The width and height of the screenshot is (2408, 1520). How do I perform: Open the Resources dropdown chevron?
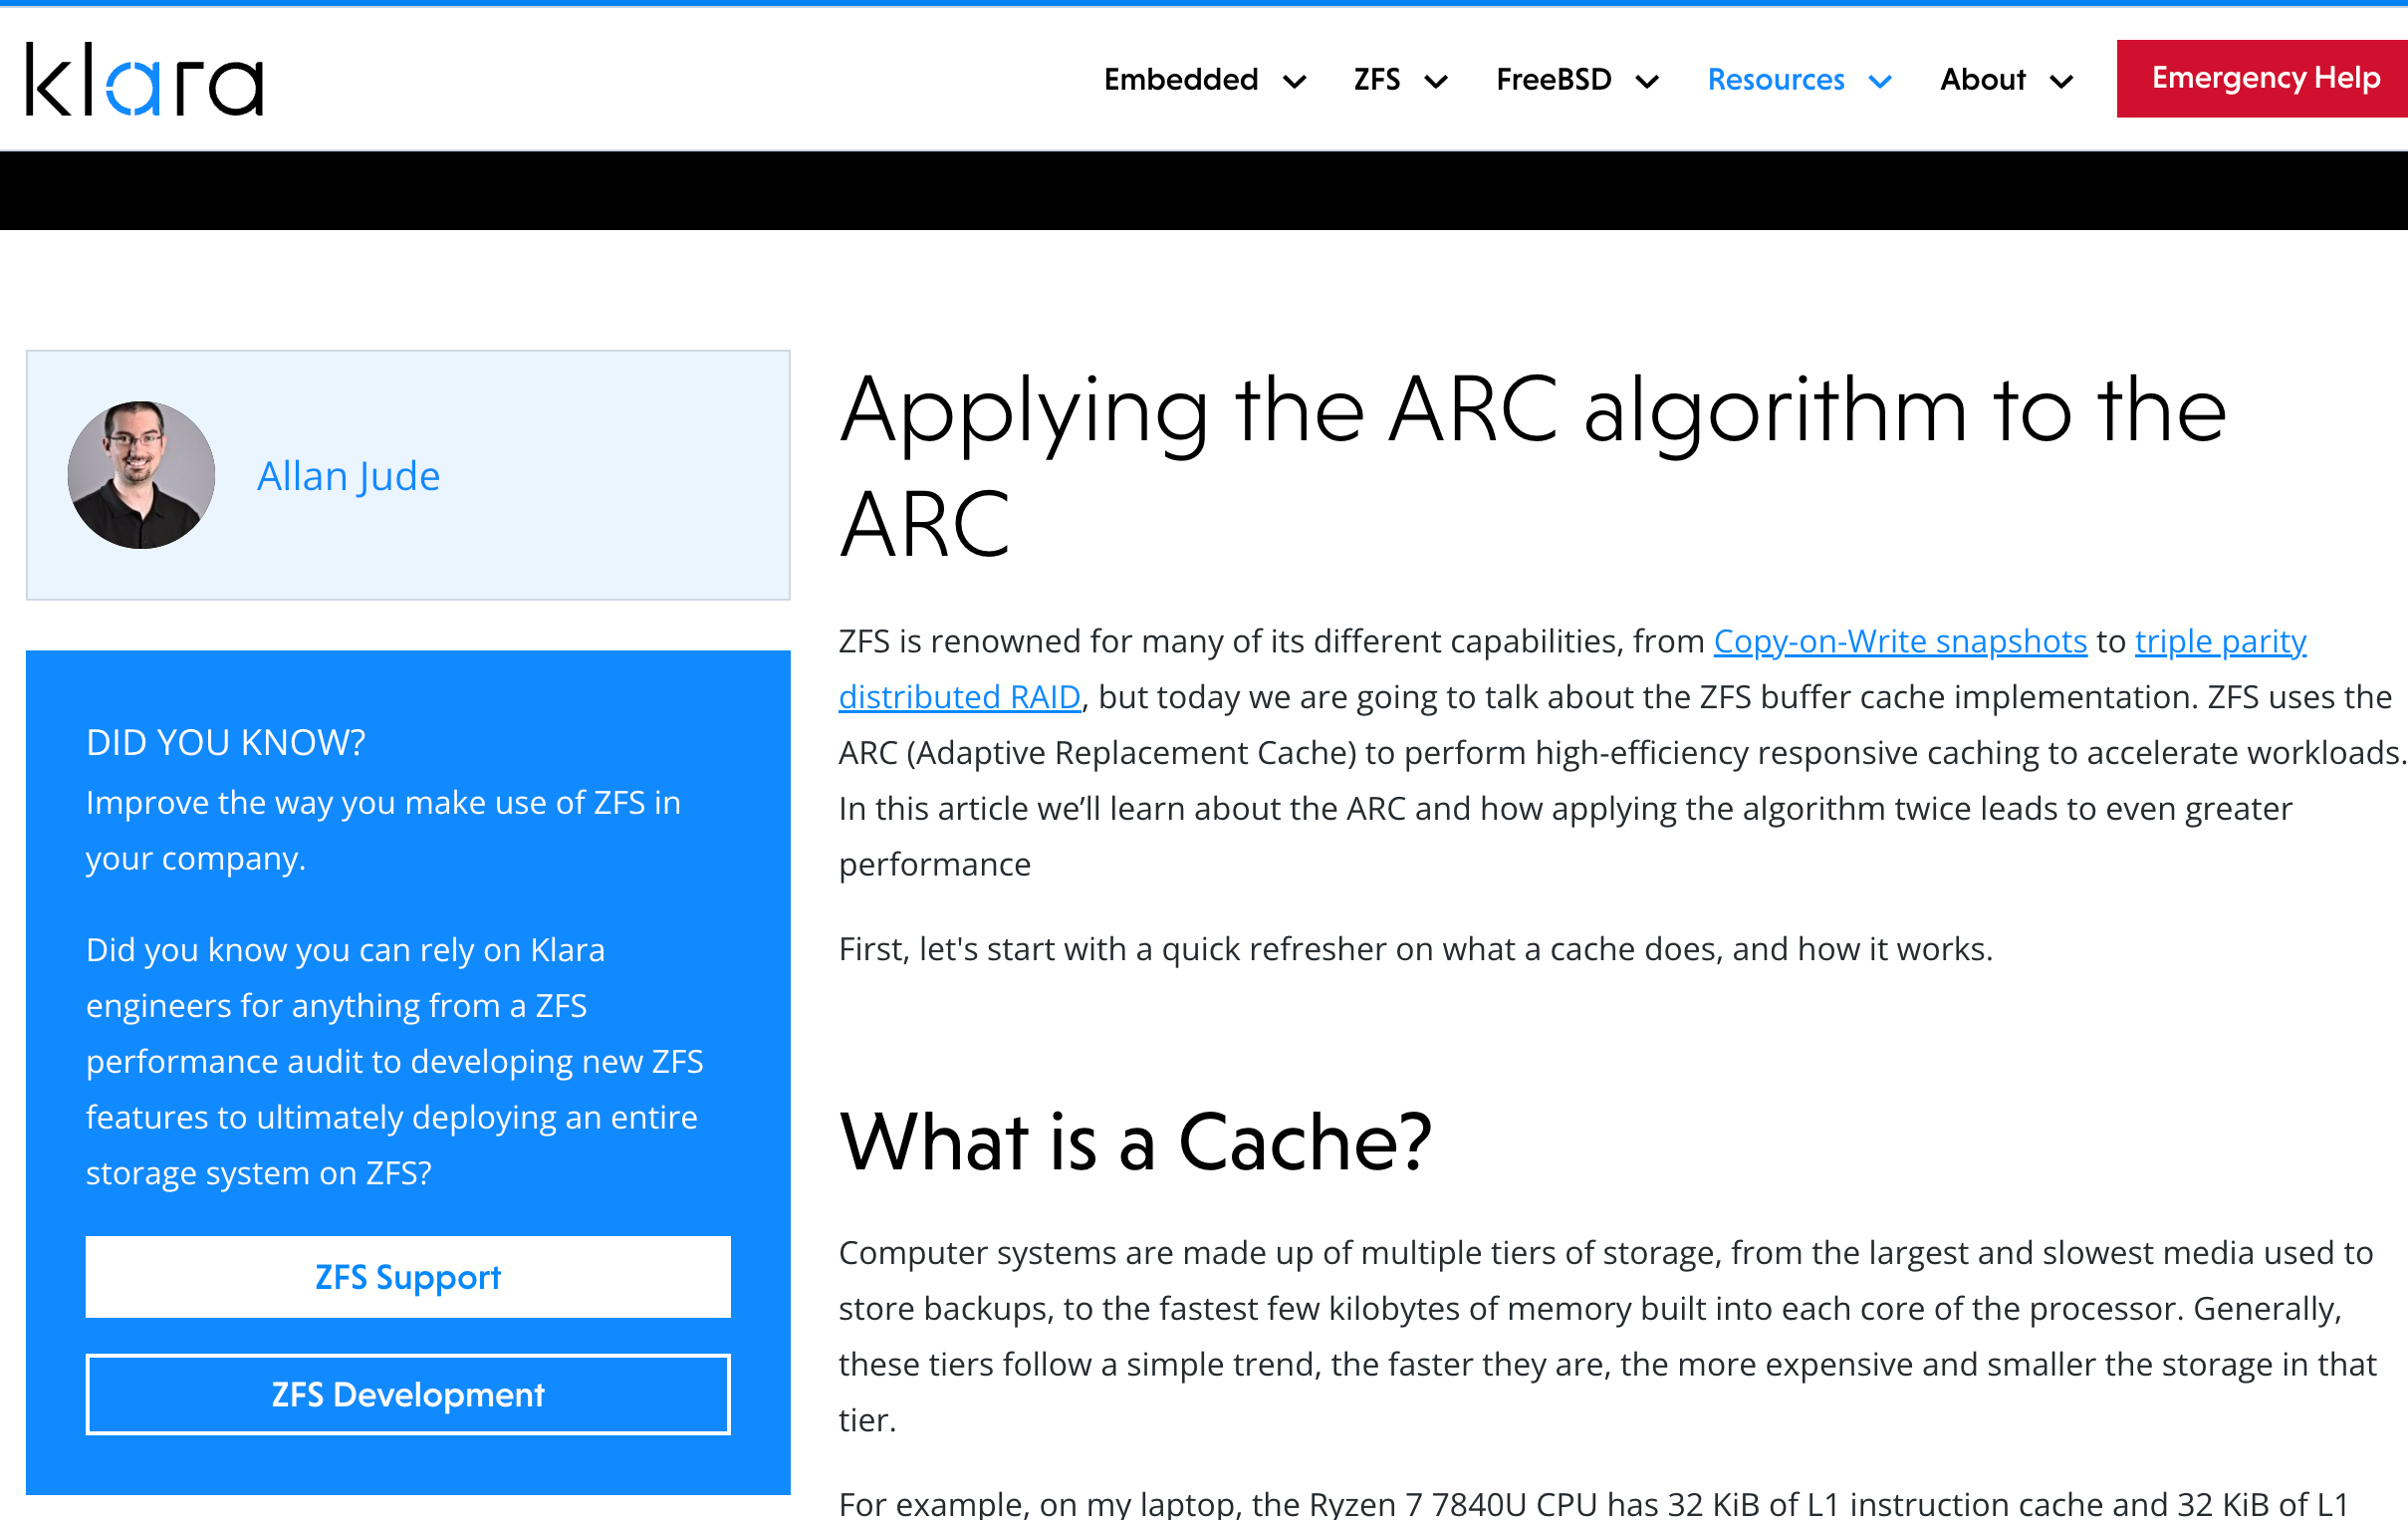tap(1880, 82)
